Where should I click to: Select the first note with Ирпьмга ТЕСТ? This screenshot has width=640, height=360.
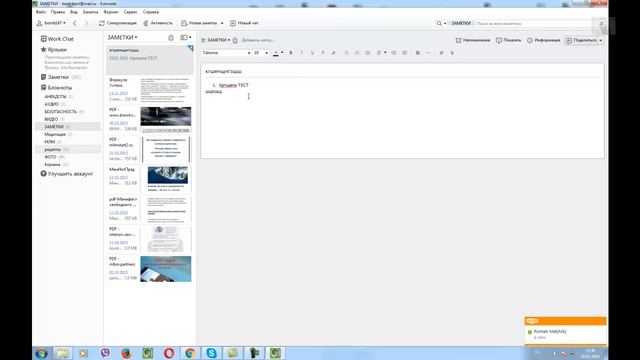pos(150,60)
